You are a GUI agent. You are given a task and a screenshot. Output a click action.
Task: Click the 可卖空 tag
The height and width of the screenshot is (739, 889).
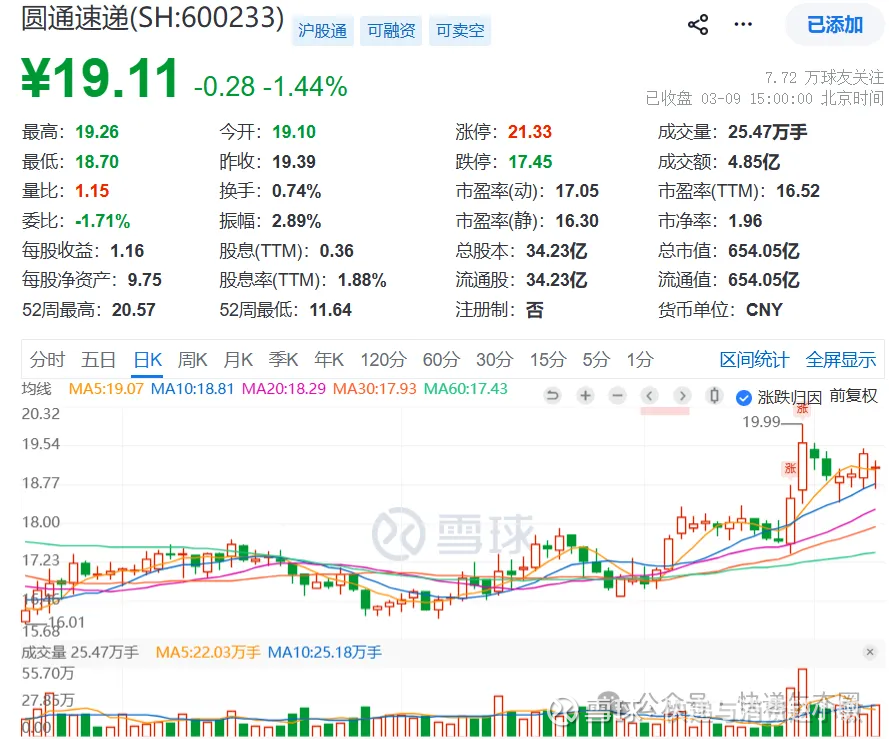point(460,30)
